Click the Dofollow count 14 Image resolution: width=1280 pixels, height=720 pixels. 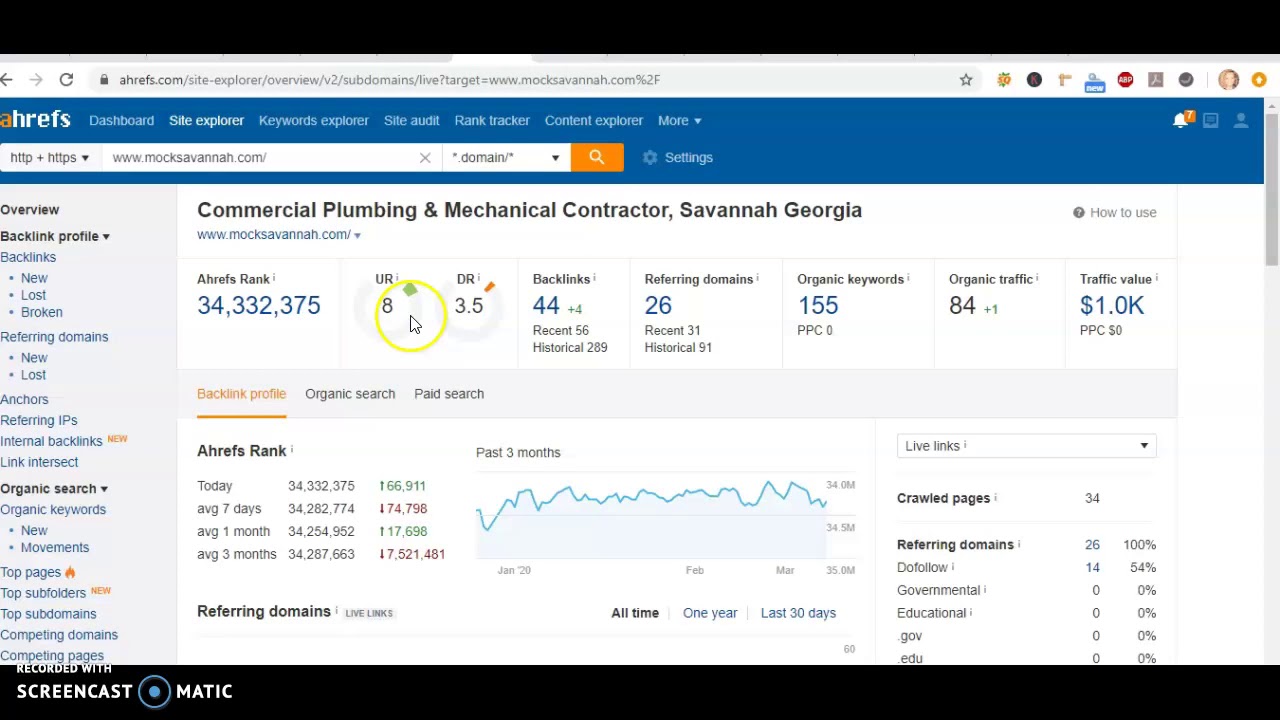pos(1092,568)
